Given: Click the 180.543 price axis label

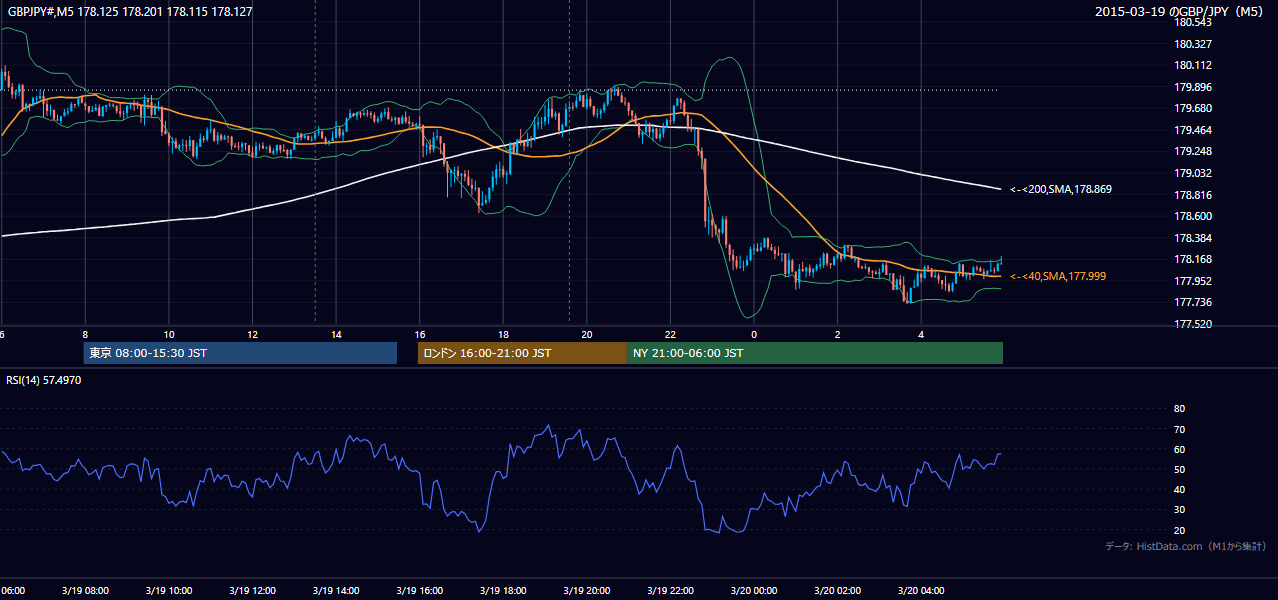Looking at the screenshot, I should 1194,23.
